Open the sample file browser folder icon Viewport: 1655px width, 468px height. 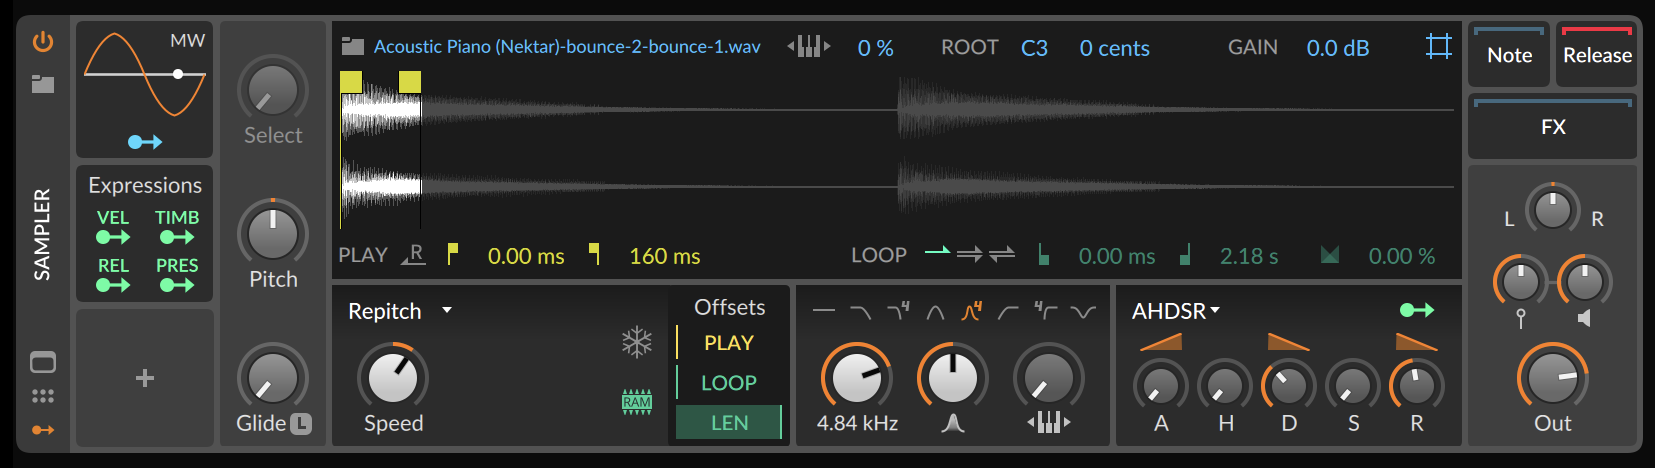(x=352, y=46)
